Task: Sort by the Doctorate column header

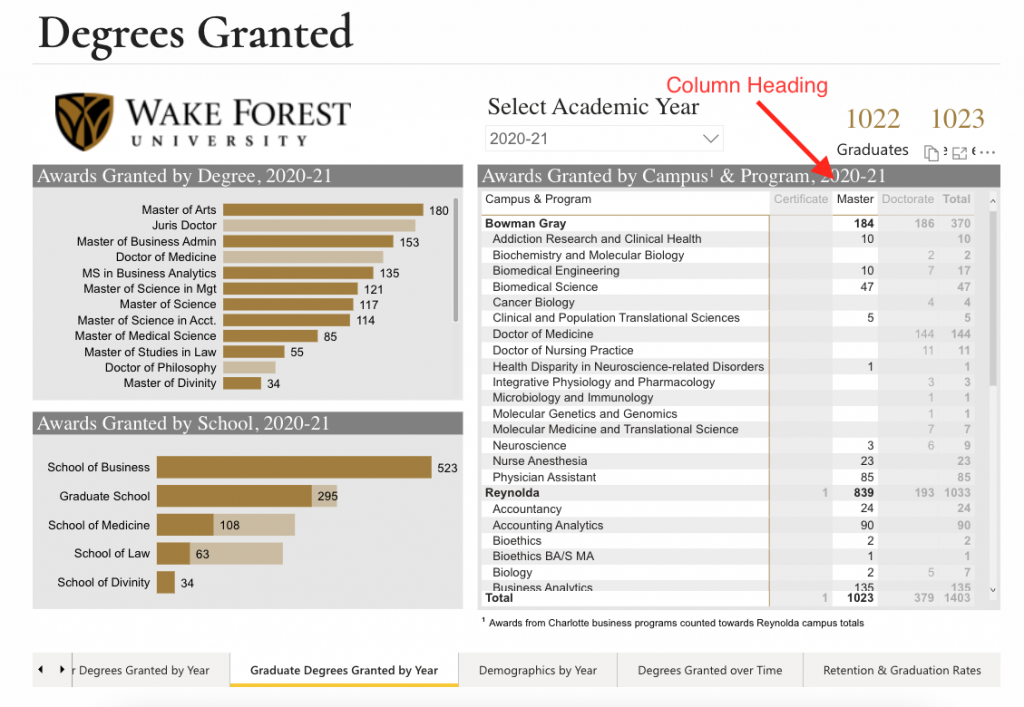Action: point(907,199)
